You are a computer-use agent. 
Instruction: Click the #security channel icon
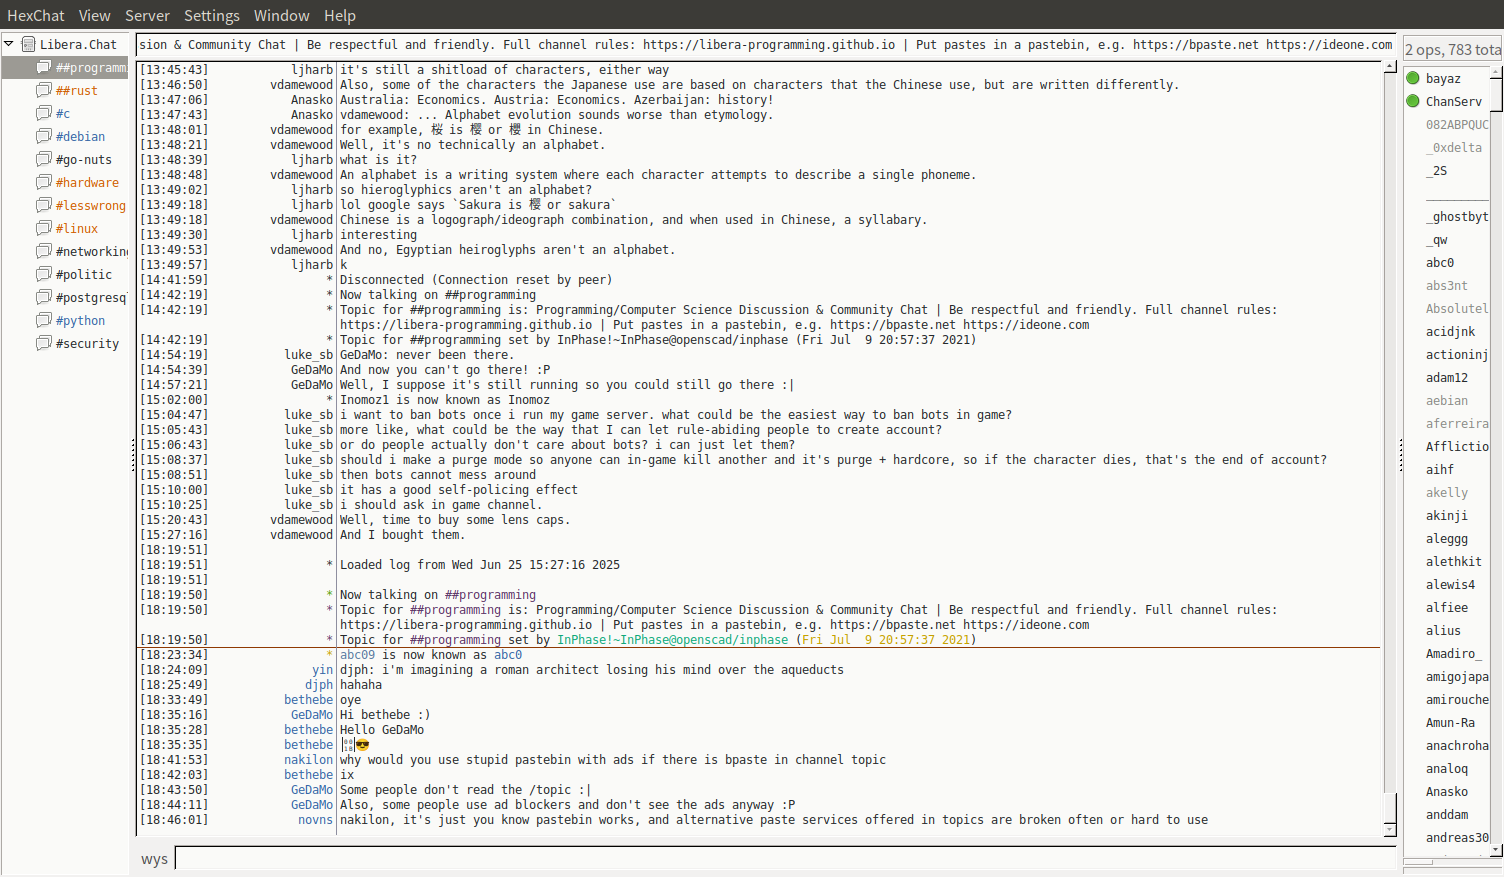pyautogui.click(x=44, y=343)
